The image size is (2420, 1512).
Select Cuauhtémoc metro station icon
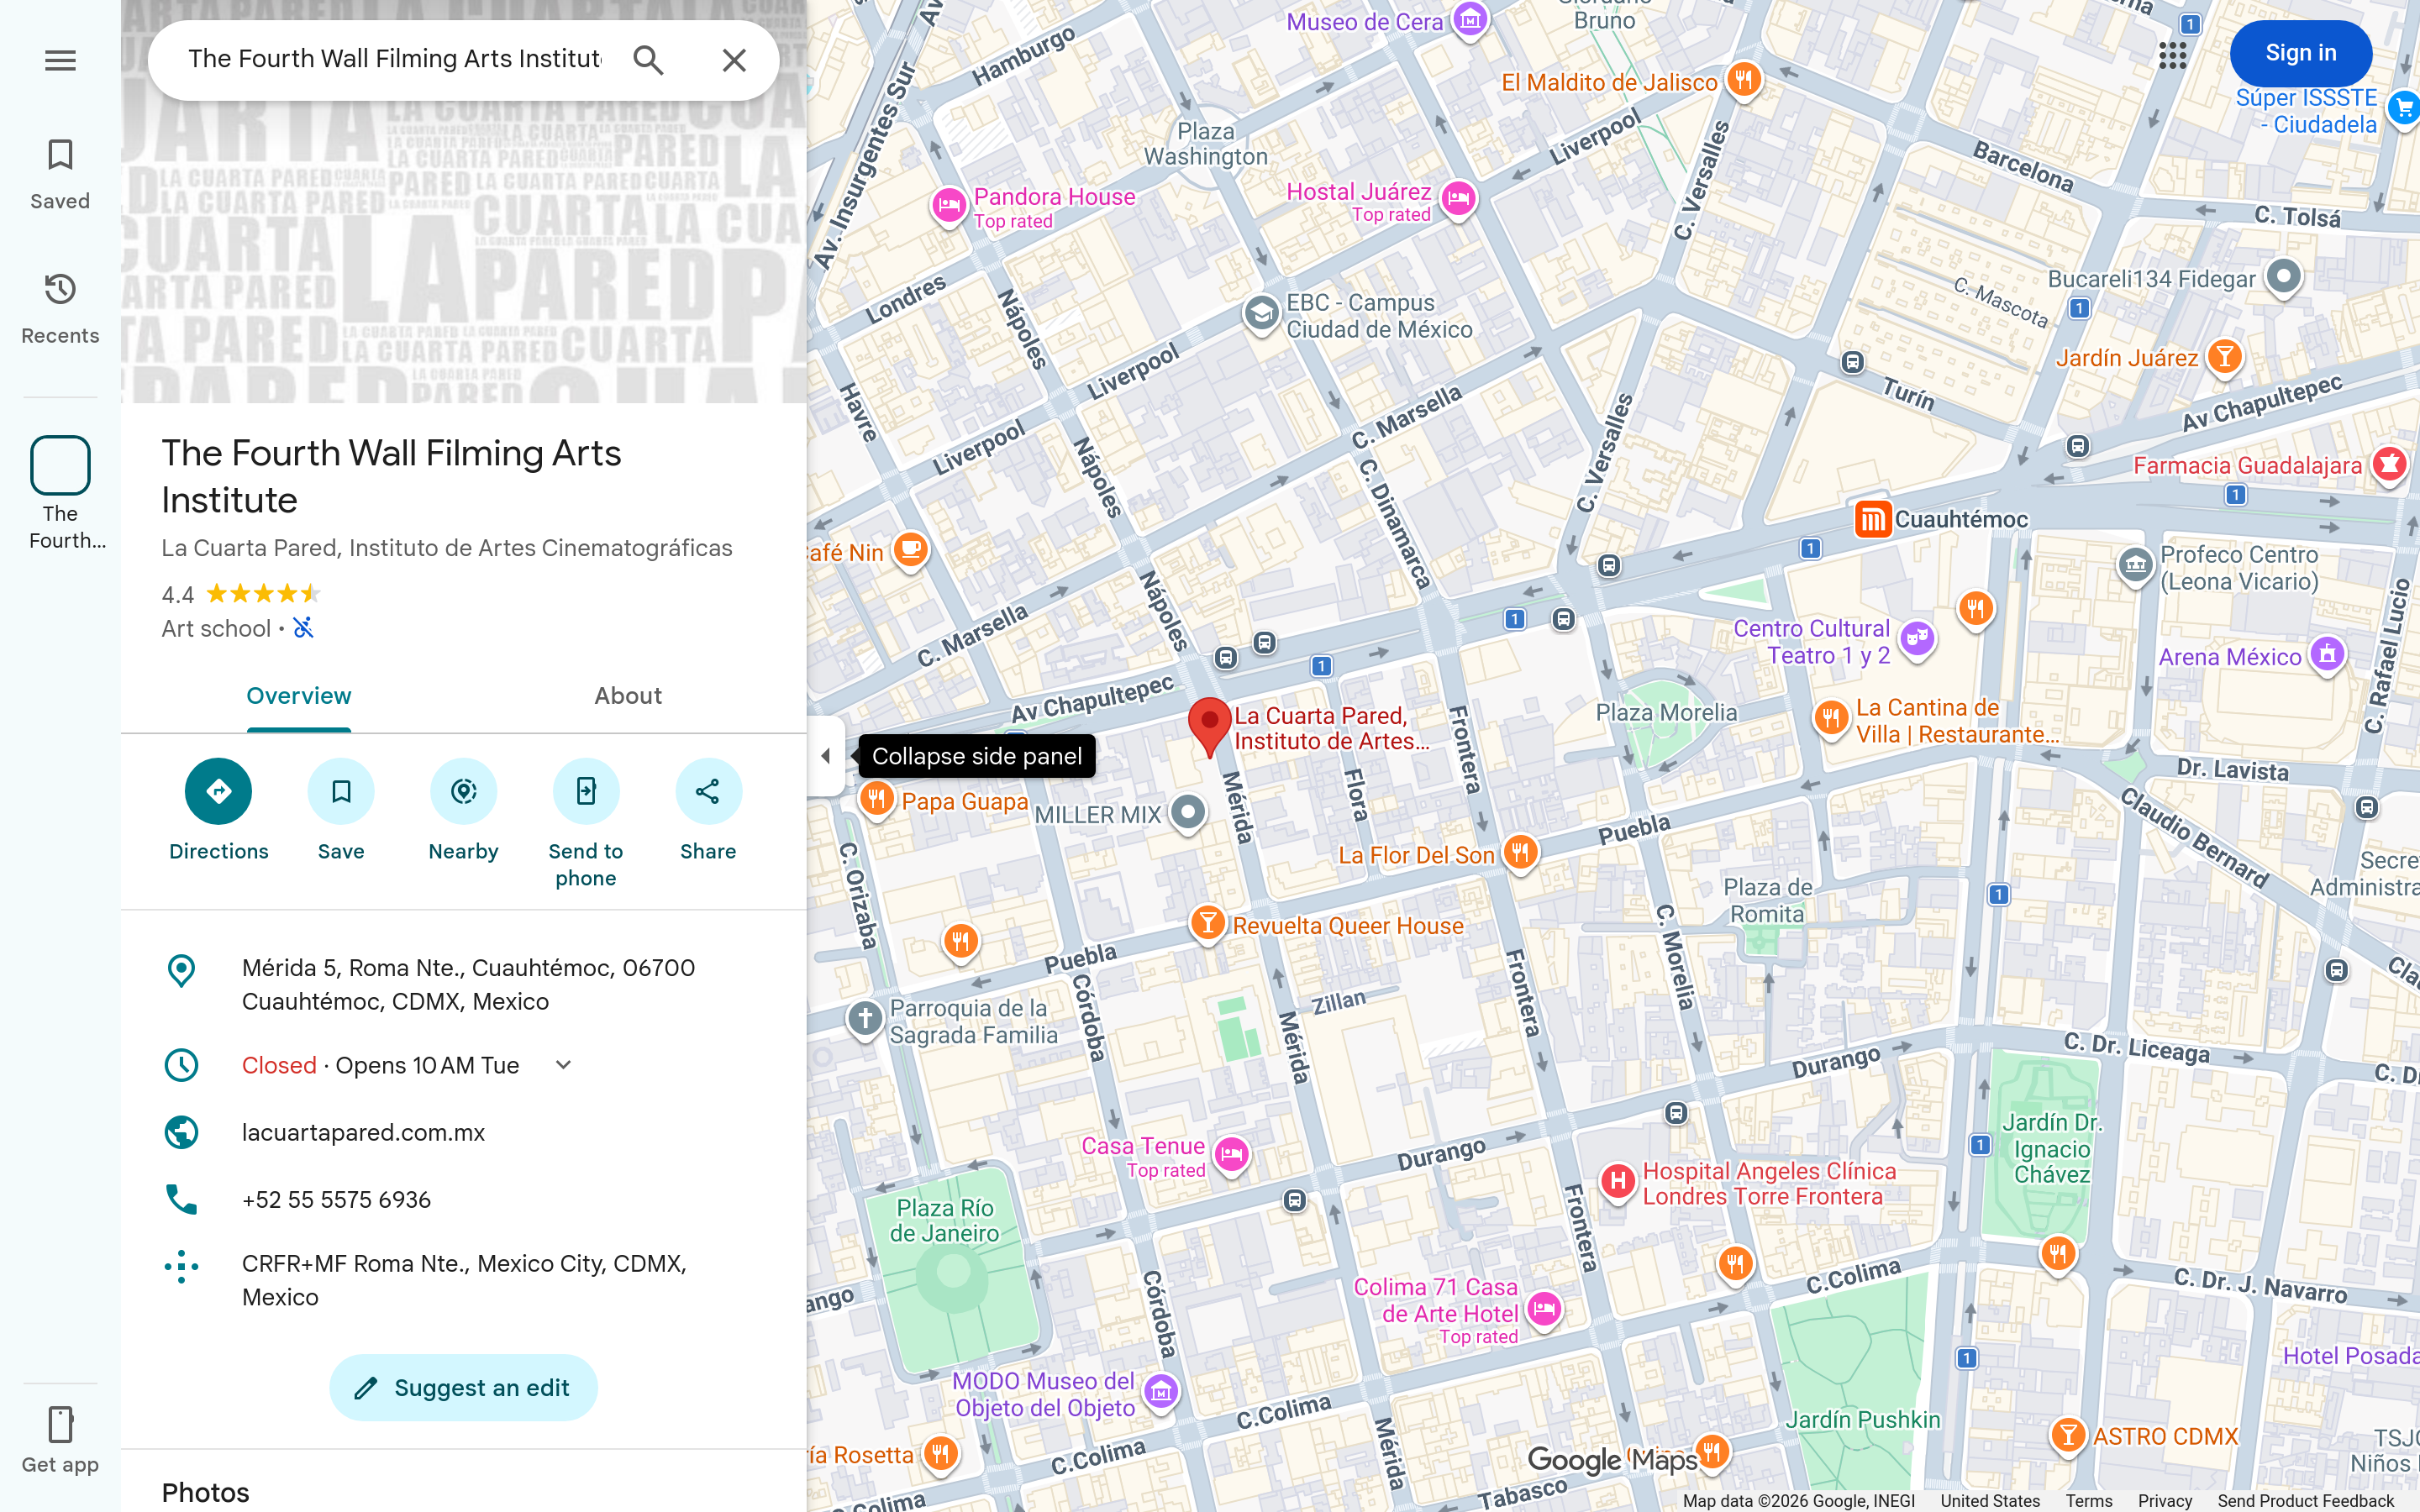tap(1872, 520)
